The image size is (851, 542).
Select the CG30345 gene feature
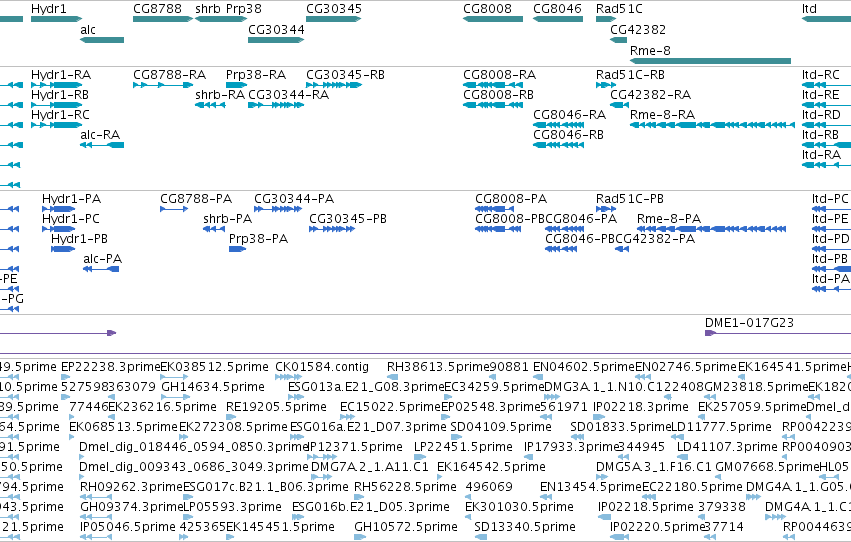[333, 19]
